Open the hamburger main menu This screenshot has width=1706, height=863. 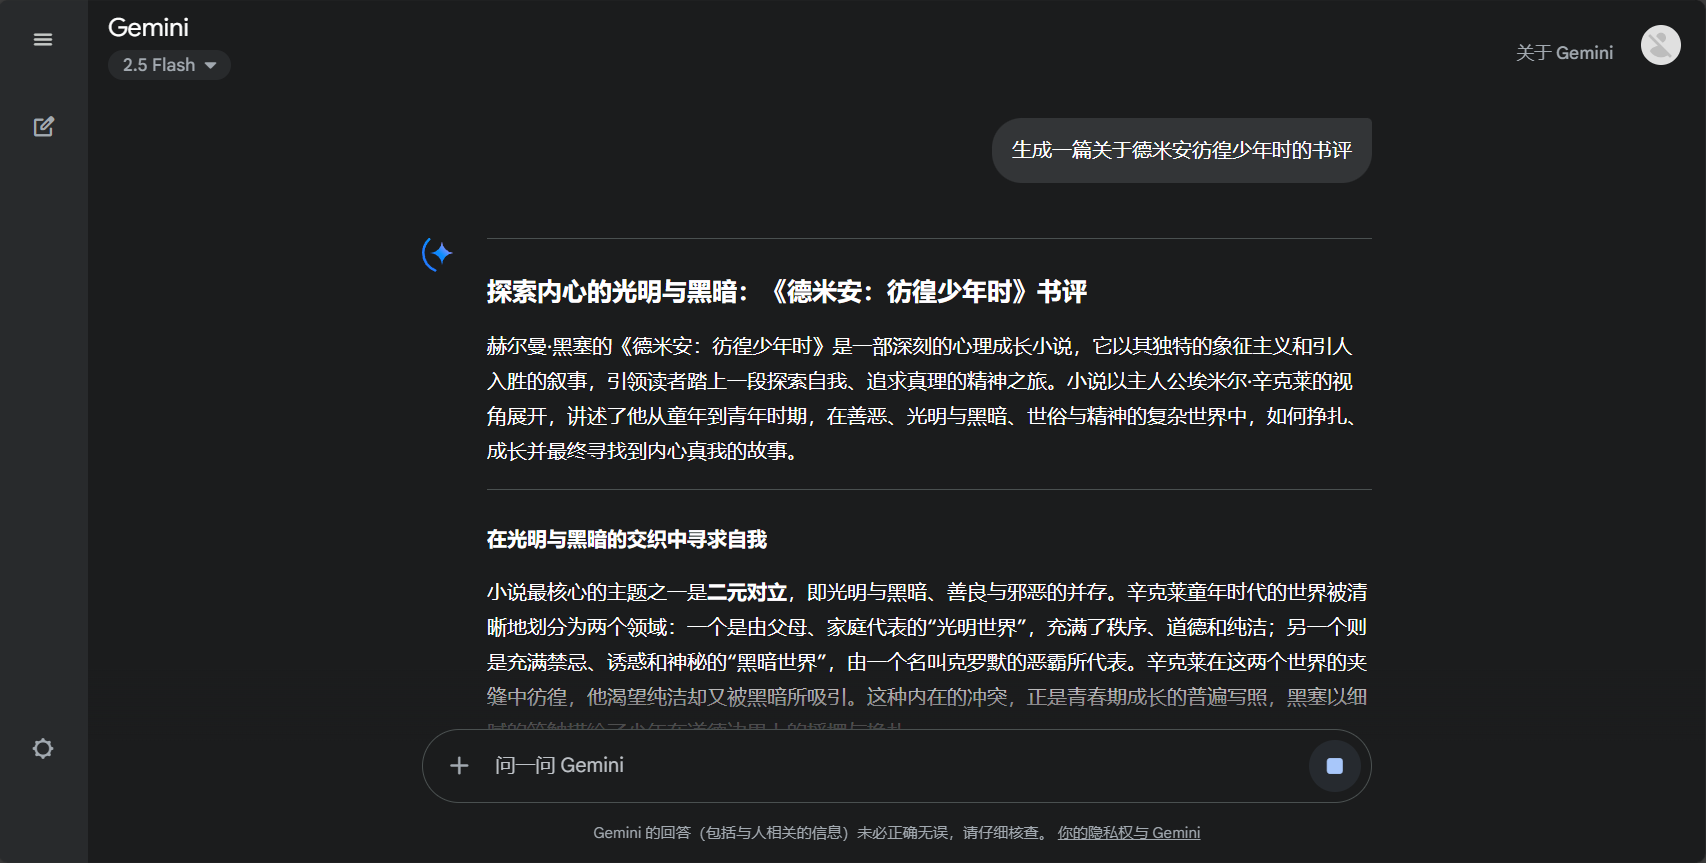point(43,40)
